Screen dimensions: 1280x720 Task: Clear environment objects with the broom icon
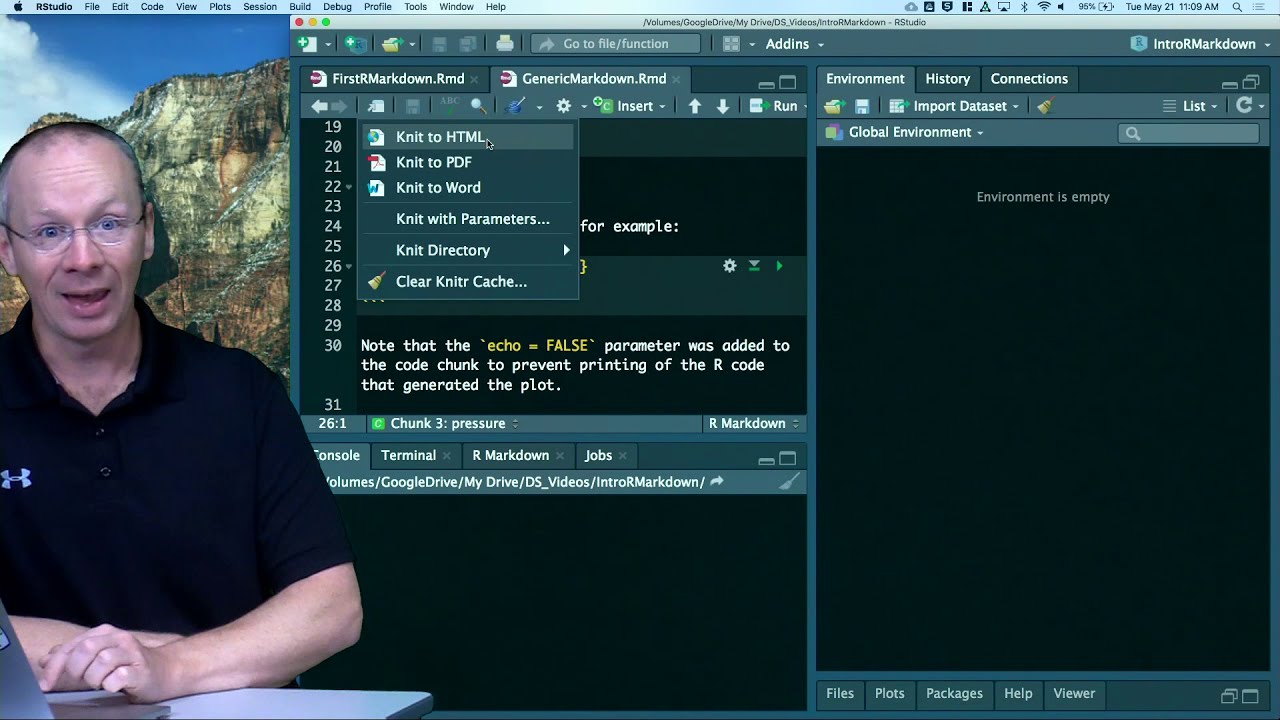click(x=1045, y=106)
